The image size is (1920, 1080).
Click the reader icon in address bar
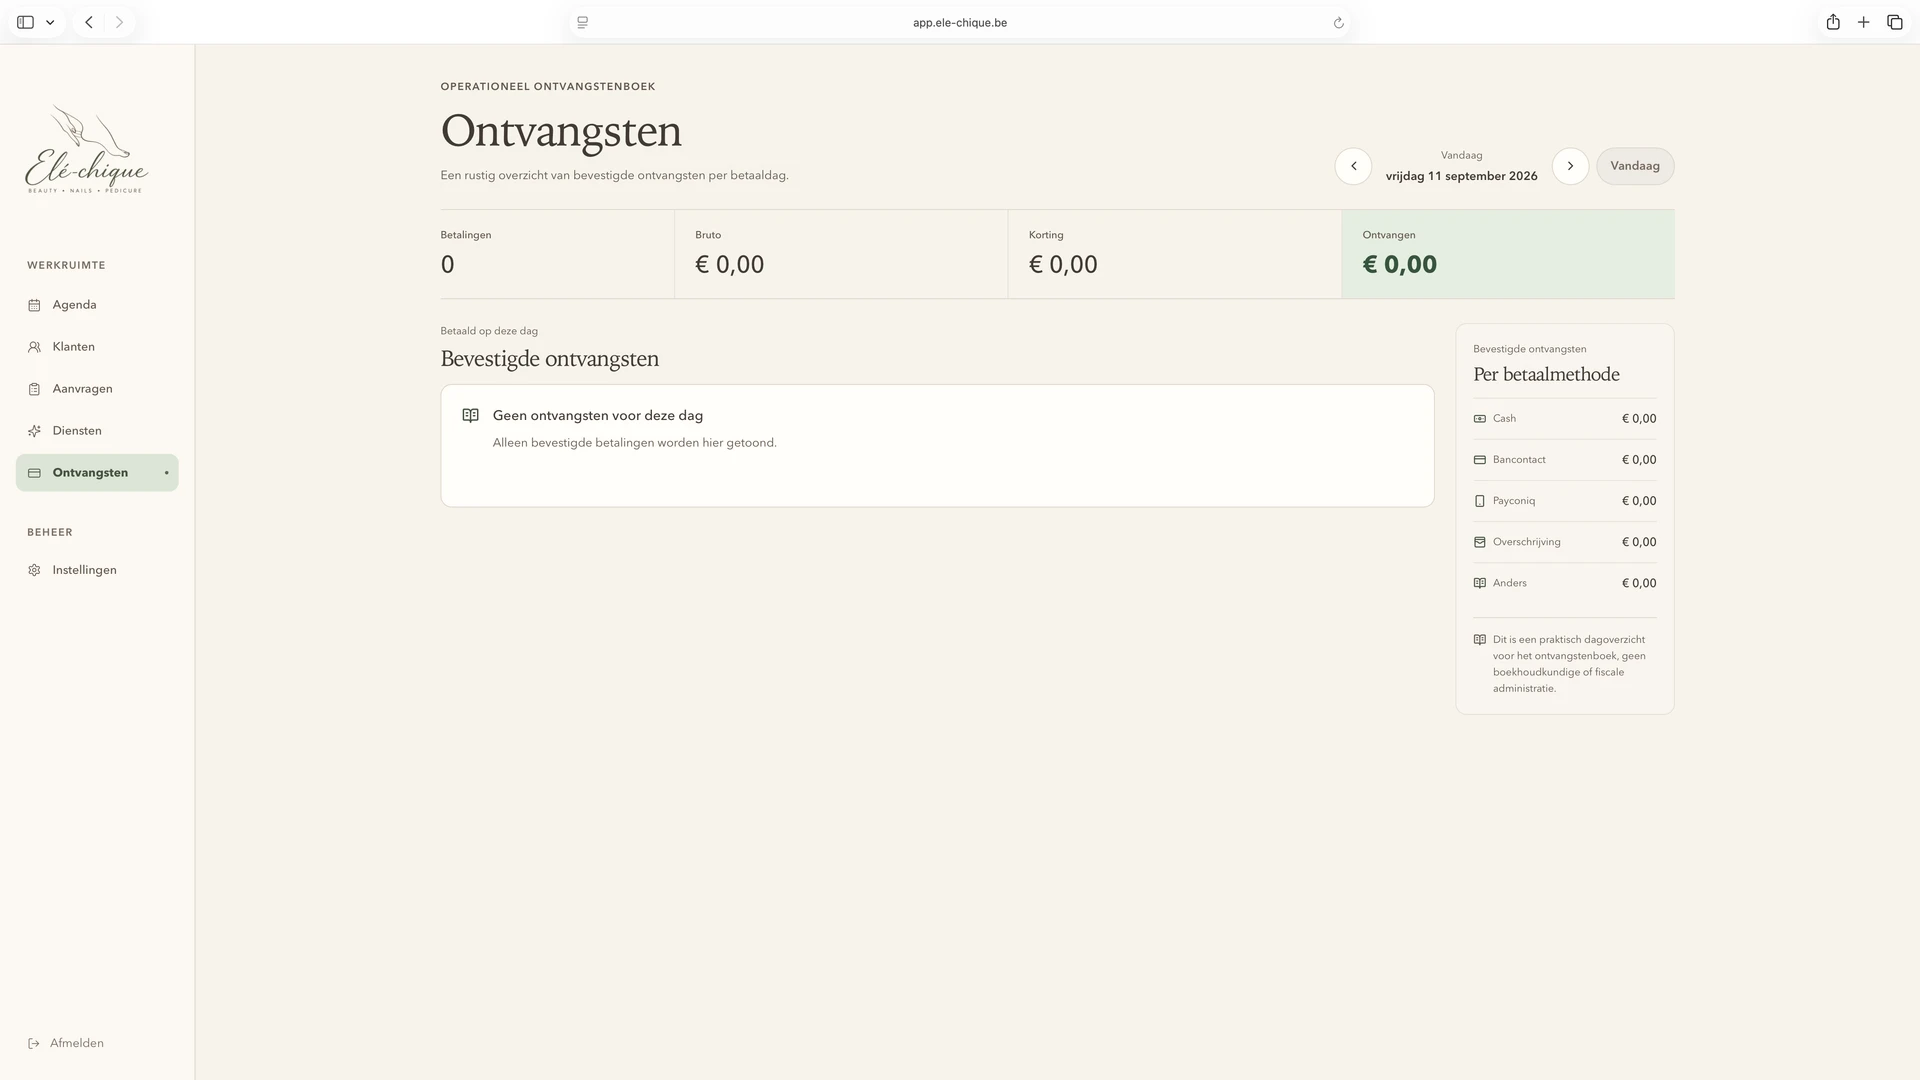583,23
